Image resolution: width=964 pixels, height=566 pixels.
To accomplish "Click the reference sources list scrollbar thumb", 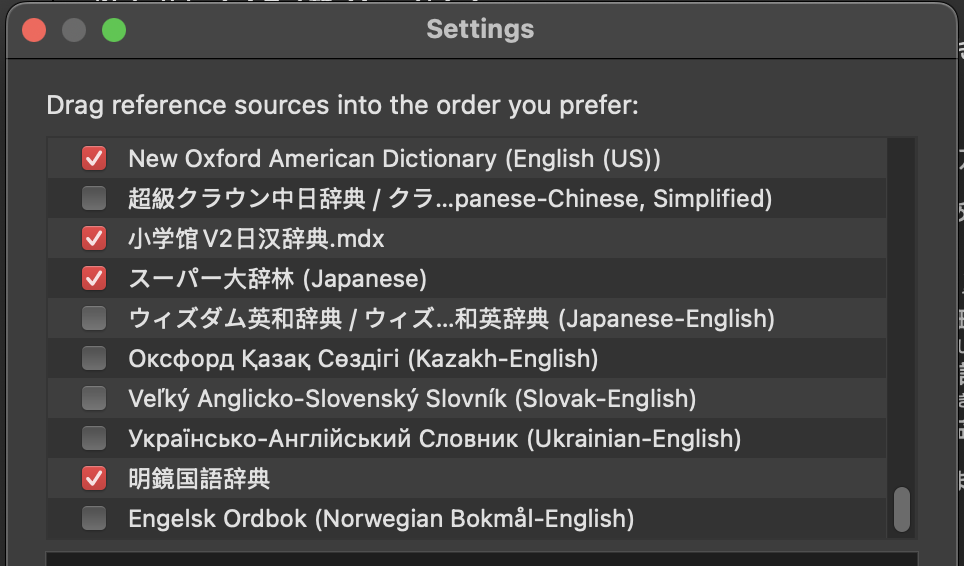I will tap(902, 509).
